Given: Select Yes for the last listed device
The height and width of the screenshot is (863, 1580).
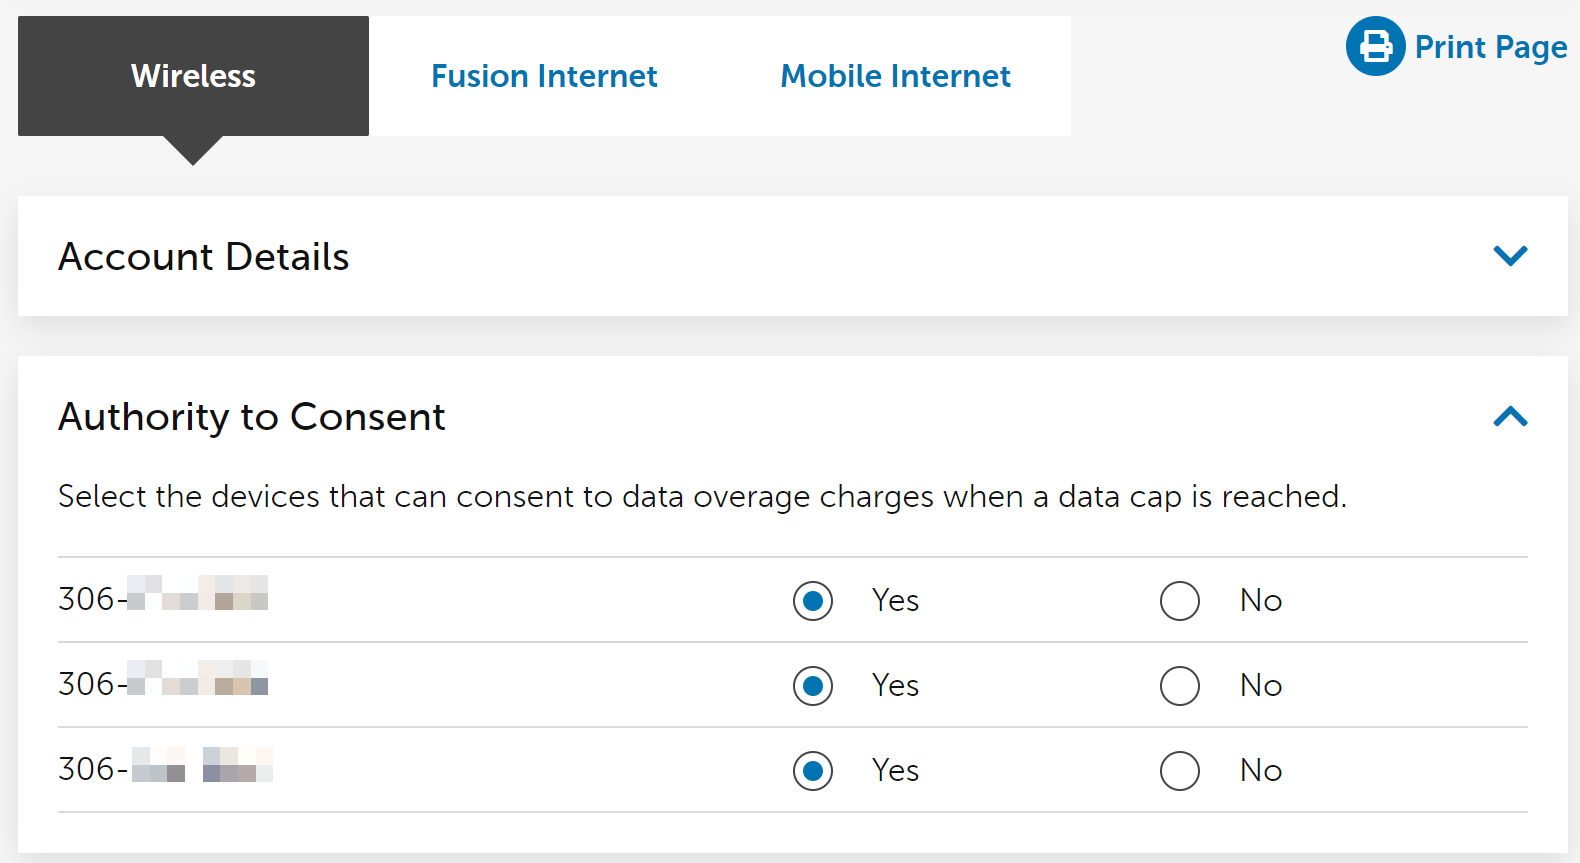Looking at the screenshot, I should pos(813,770).
